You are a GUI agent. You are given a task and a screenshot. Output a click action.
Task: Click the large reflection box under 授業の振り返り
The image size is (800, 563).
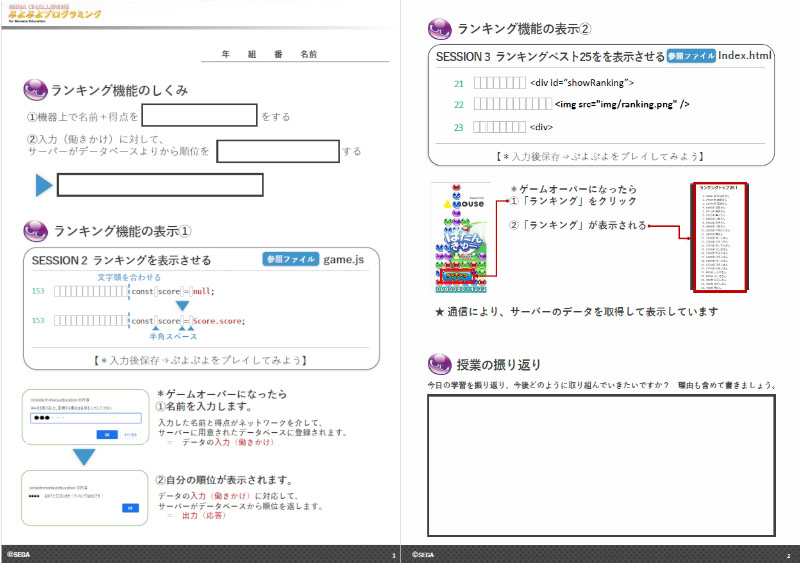[x=602, y=465]
